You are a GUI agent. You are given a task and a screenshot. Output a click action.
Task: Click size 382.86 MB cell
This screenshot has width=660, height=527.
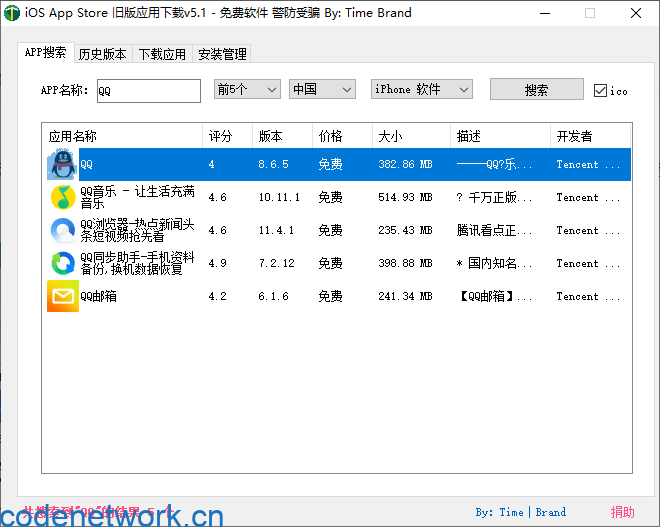[405, 164]
